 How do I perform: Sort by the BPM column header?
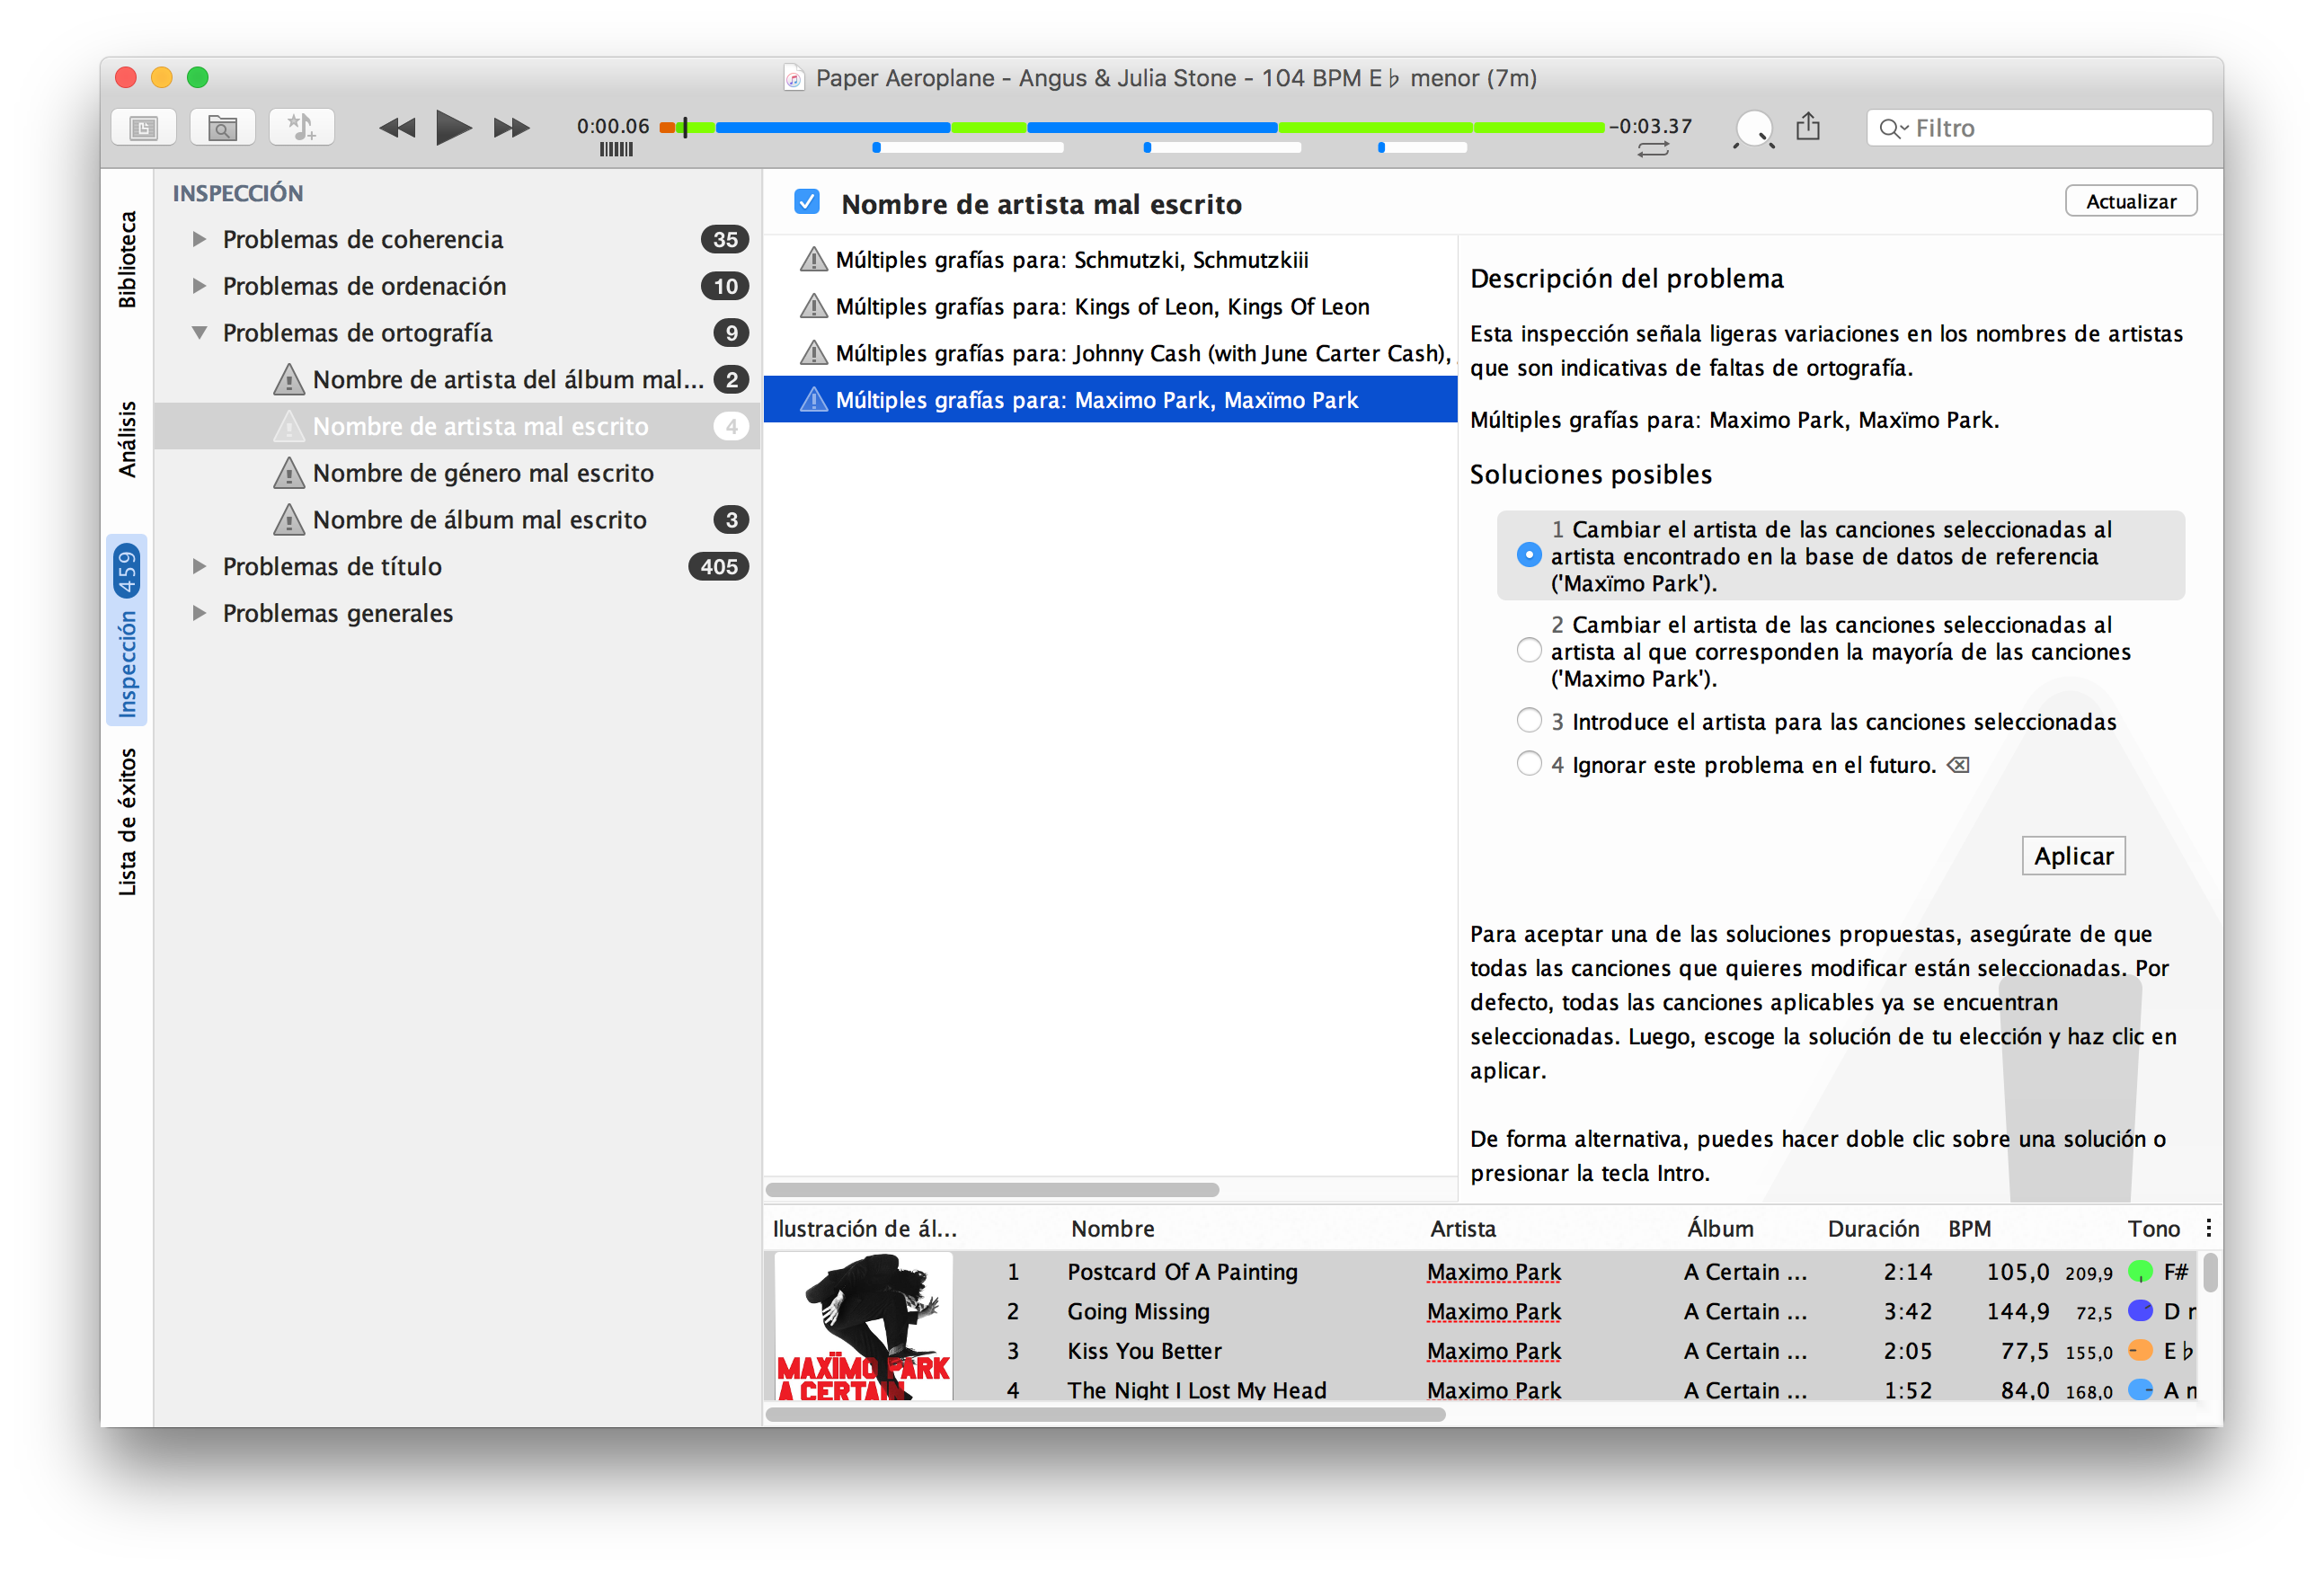1969,1228
